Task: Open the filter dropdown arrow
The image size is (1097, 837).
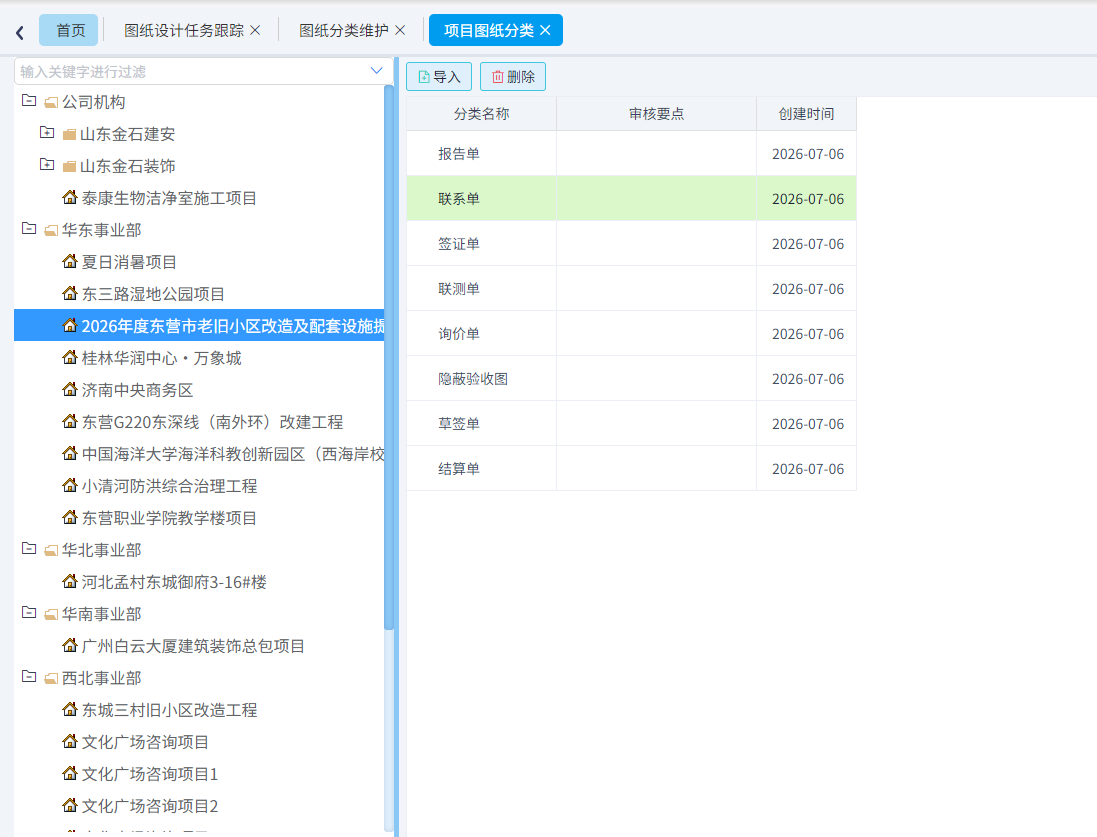Action: pyautogui.click(x=376, y=71)
